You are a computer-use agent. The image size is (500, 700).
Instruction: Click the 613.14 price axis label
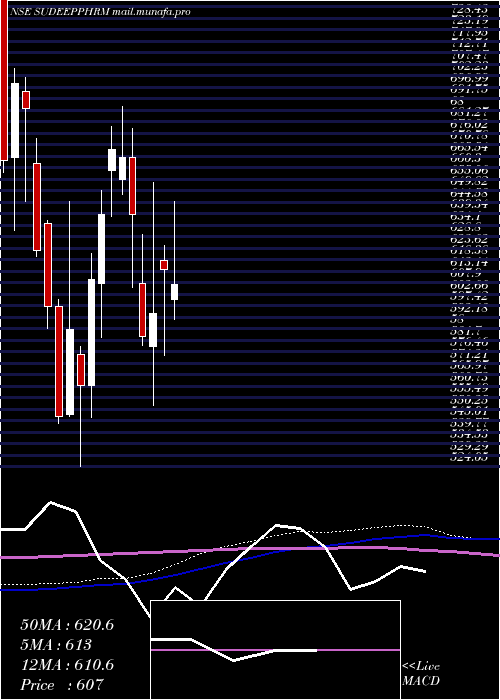pyautogui.click(x=469, y=262)
